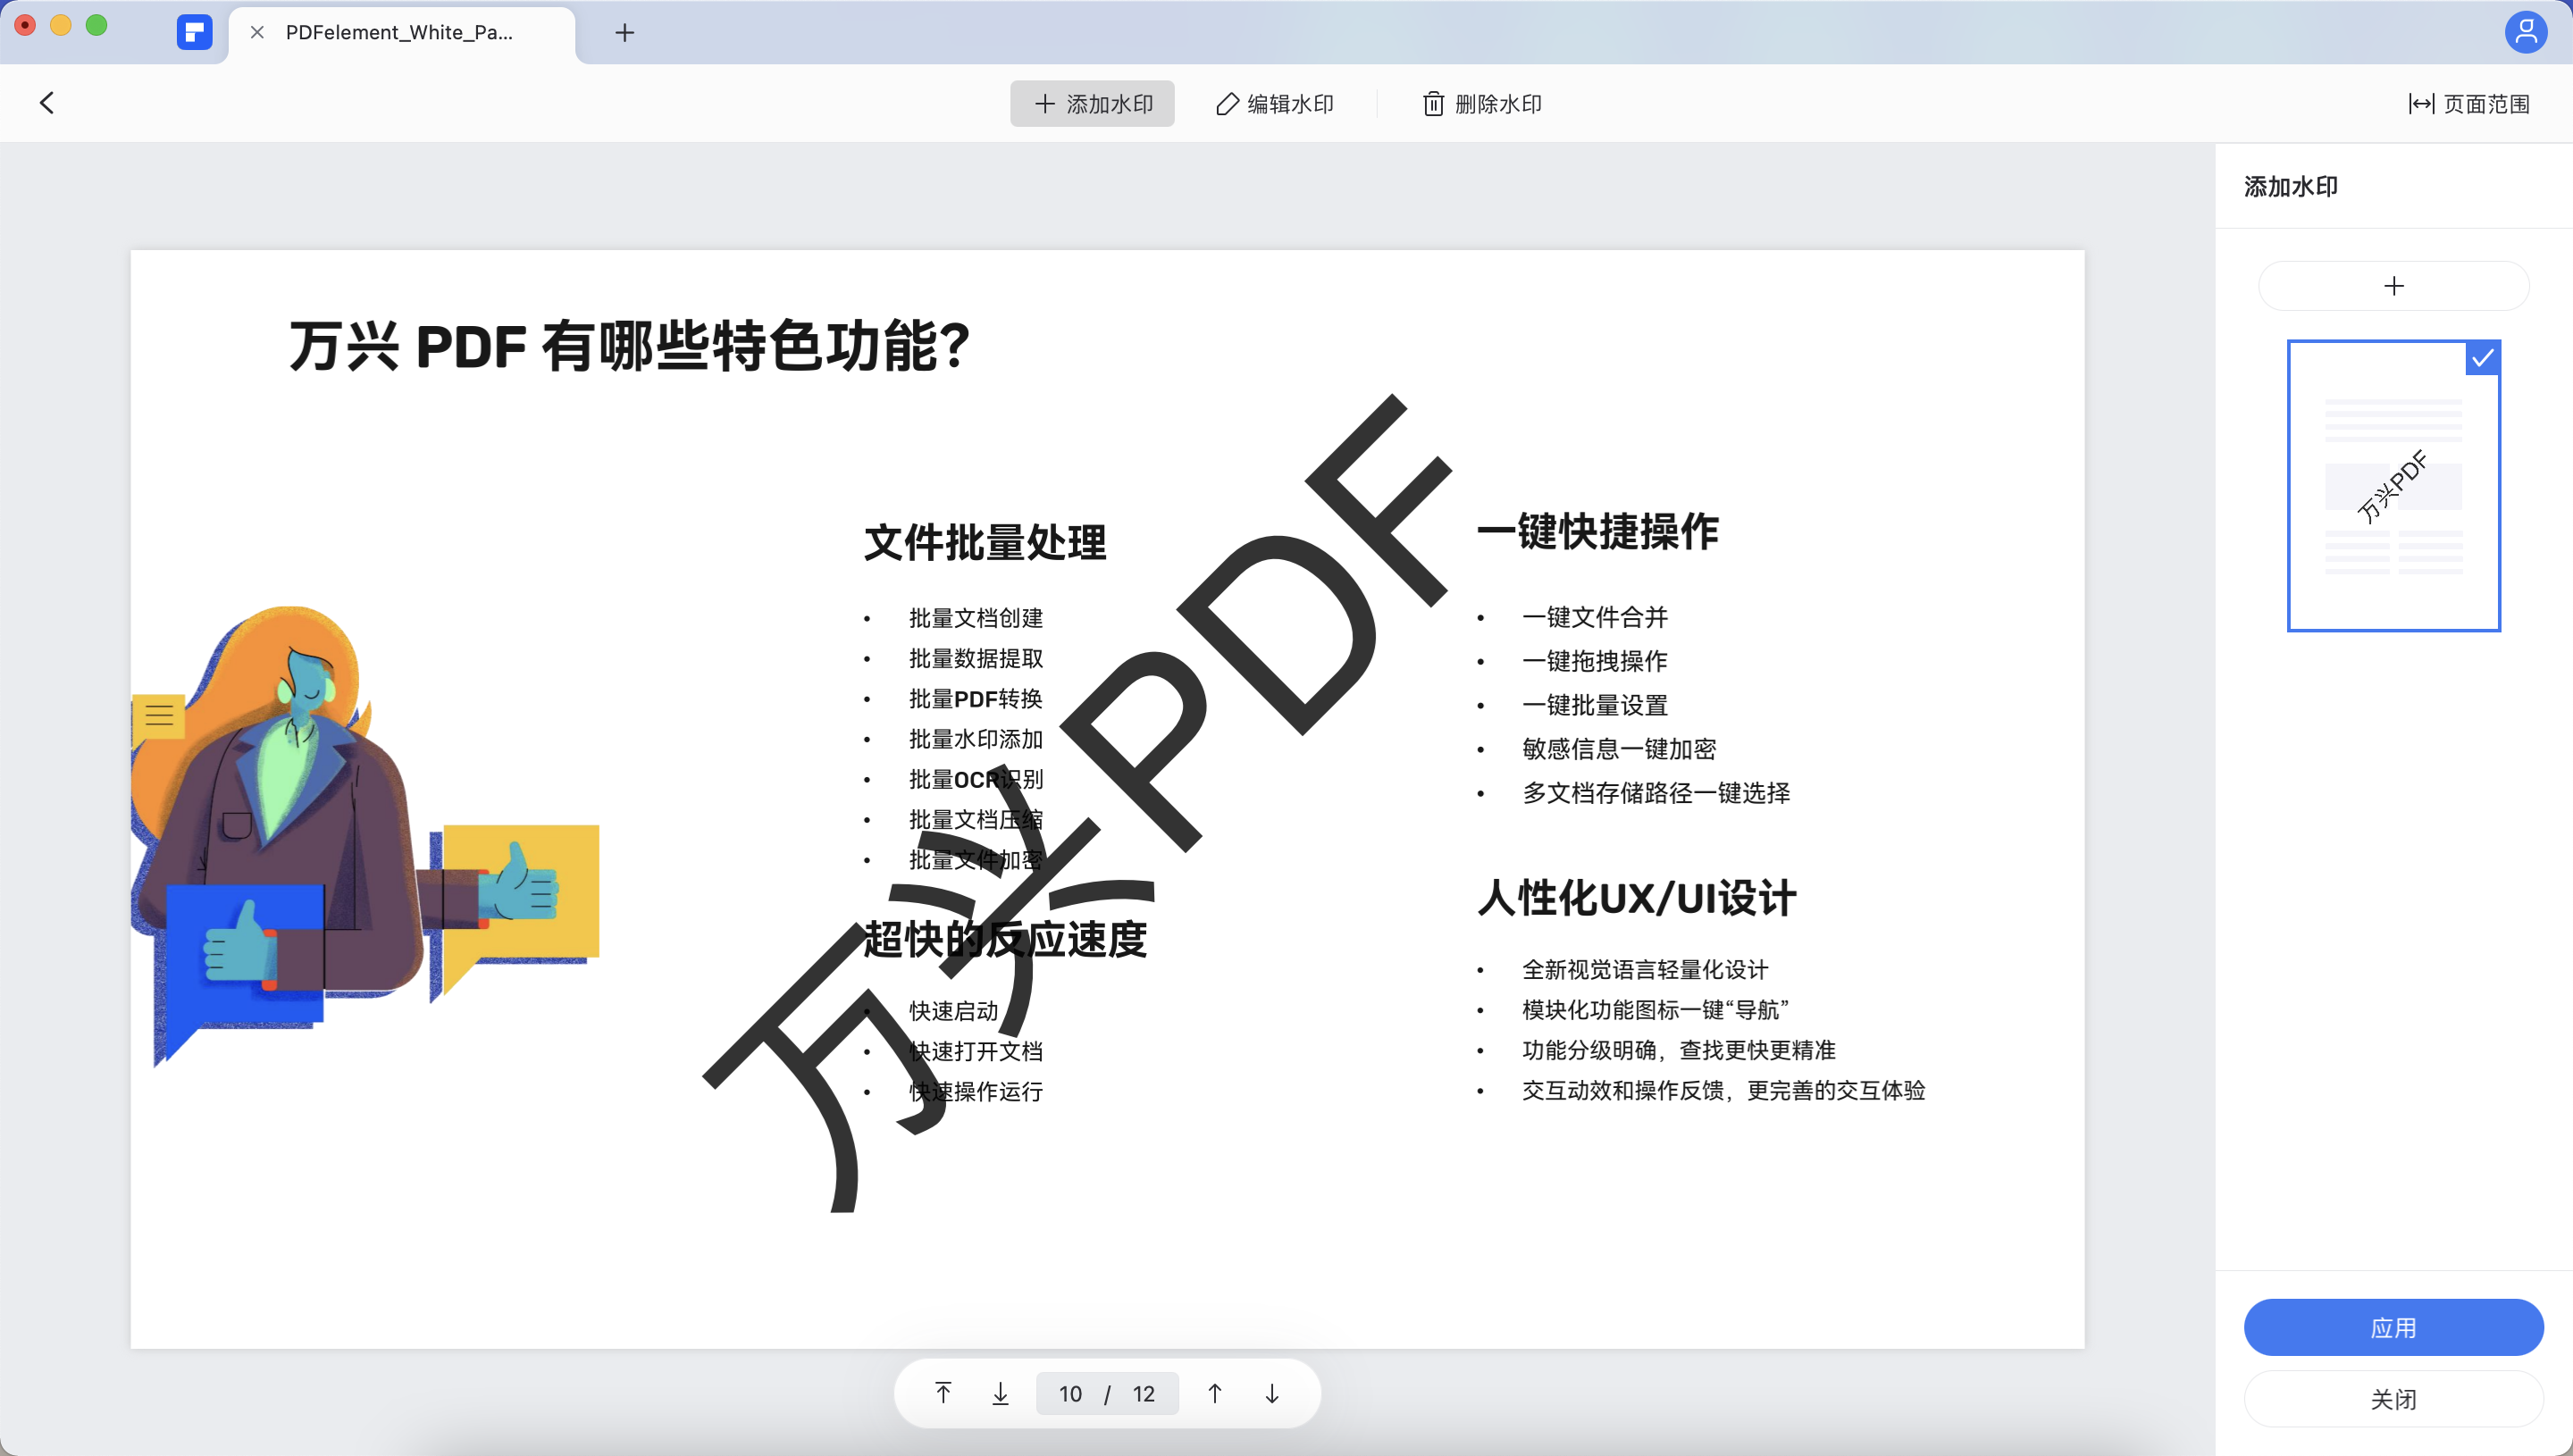Close the PDFelement_White_Pa document tab
Image resolution: width=2573 pixels, height=1456 pixels.
258,32
